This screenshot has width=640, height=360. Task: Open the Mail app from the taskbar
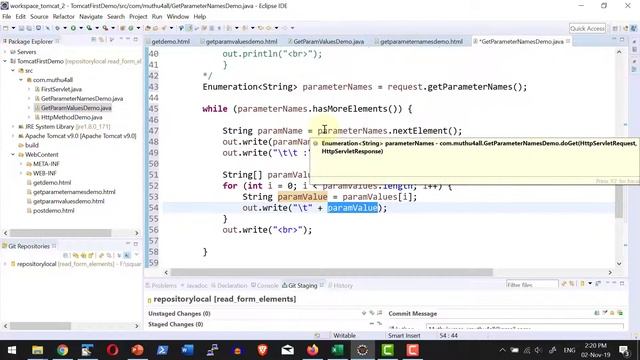(287, 350)
